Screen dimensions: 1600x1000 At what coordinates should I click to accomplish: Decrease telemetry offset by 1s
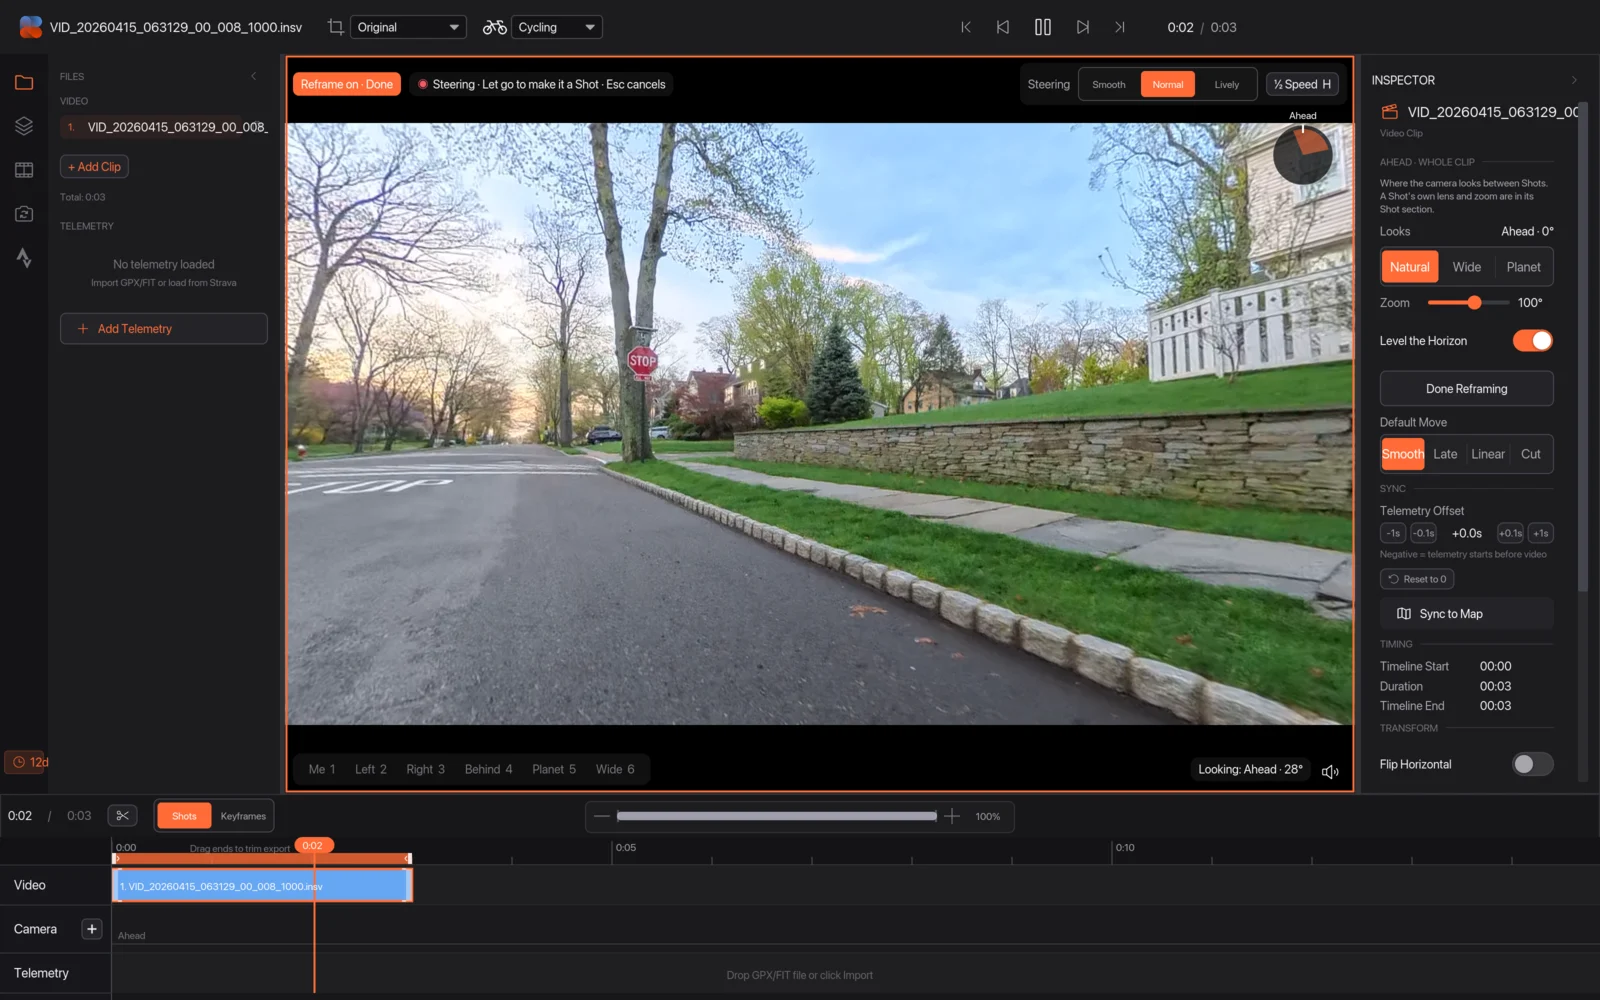[1393, 533]
